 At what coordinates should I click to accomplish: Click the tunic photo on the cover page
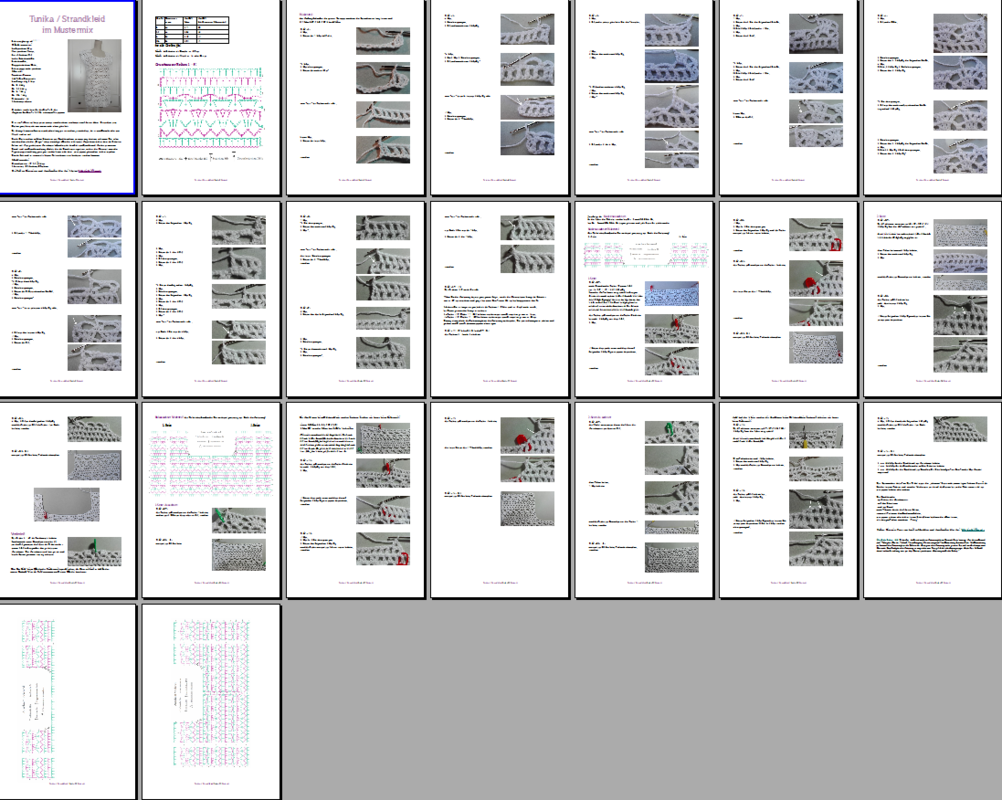point(97,76)
